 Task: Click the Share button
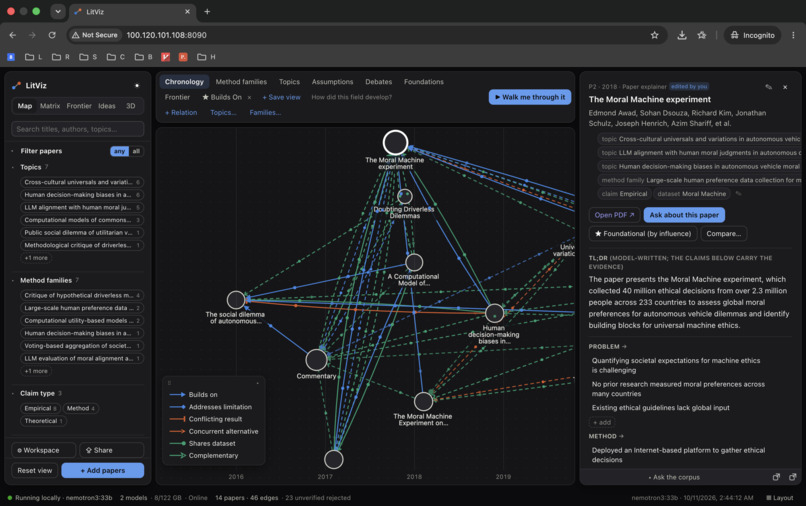pyautogui.click(x=112, y=450)
